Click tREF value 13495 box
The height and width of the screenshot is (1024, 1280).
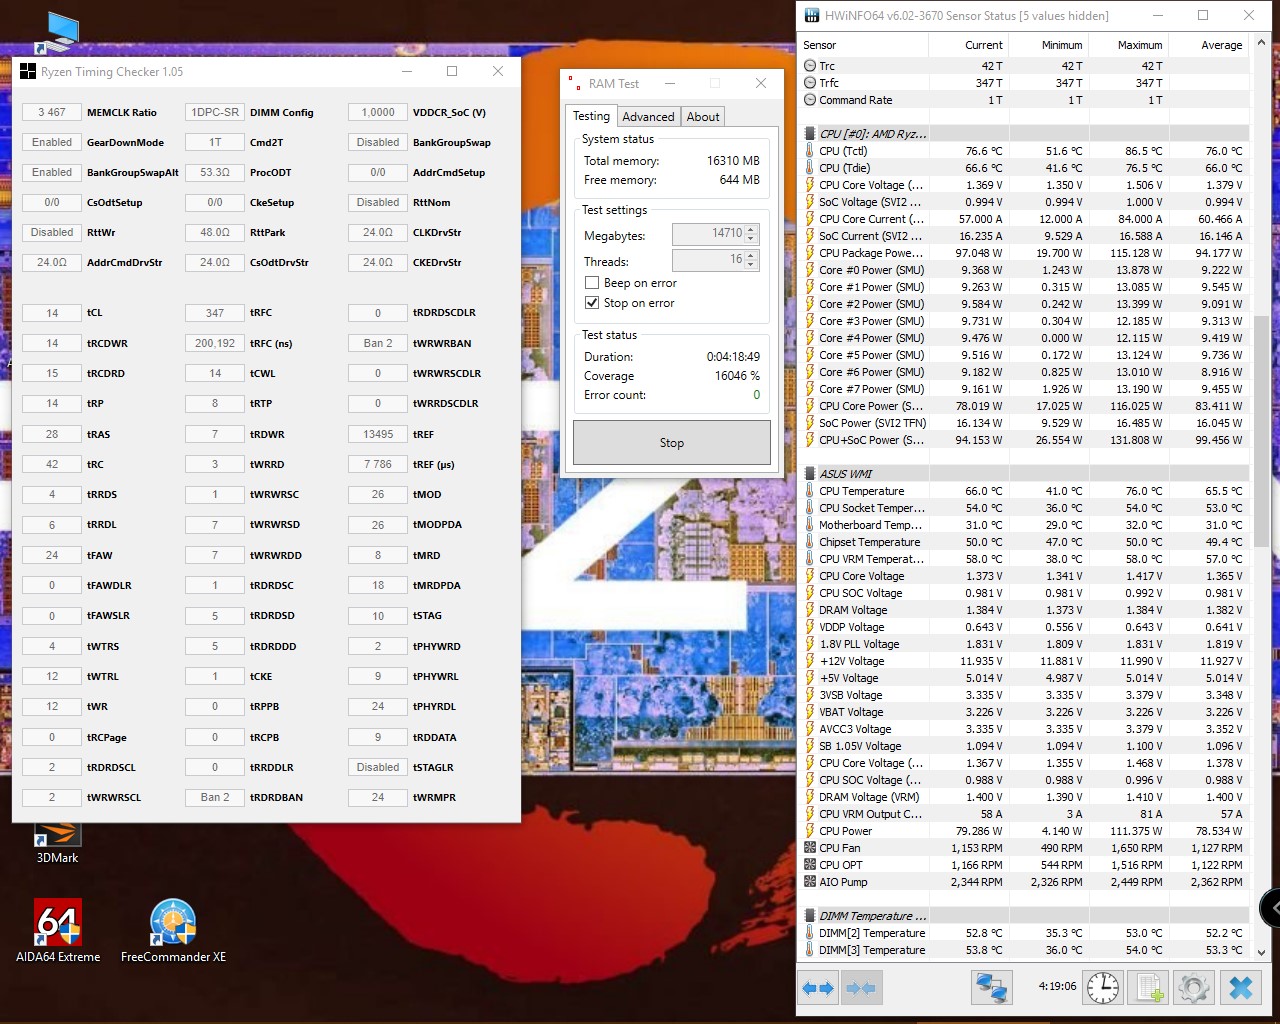point(378,434)
